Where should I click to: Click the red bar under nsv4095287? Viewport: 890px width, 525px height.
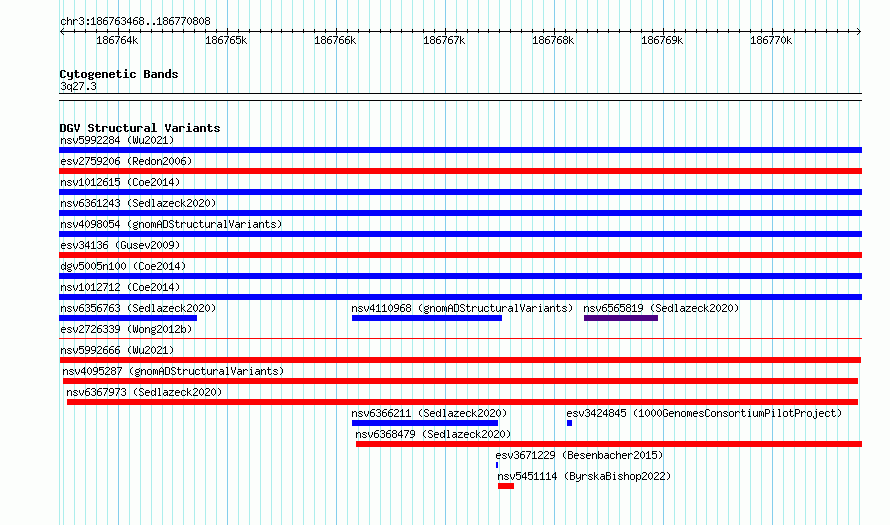point(460,381)
